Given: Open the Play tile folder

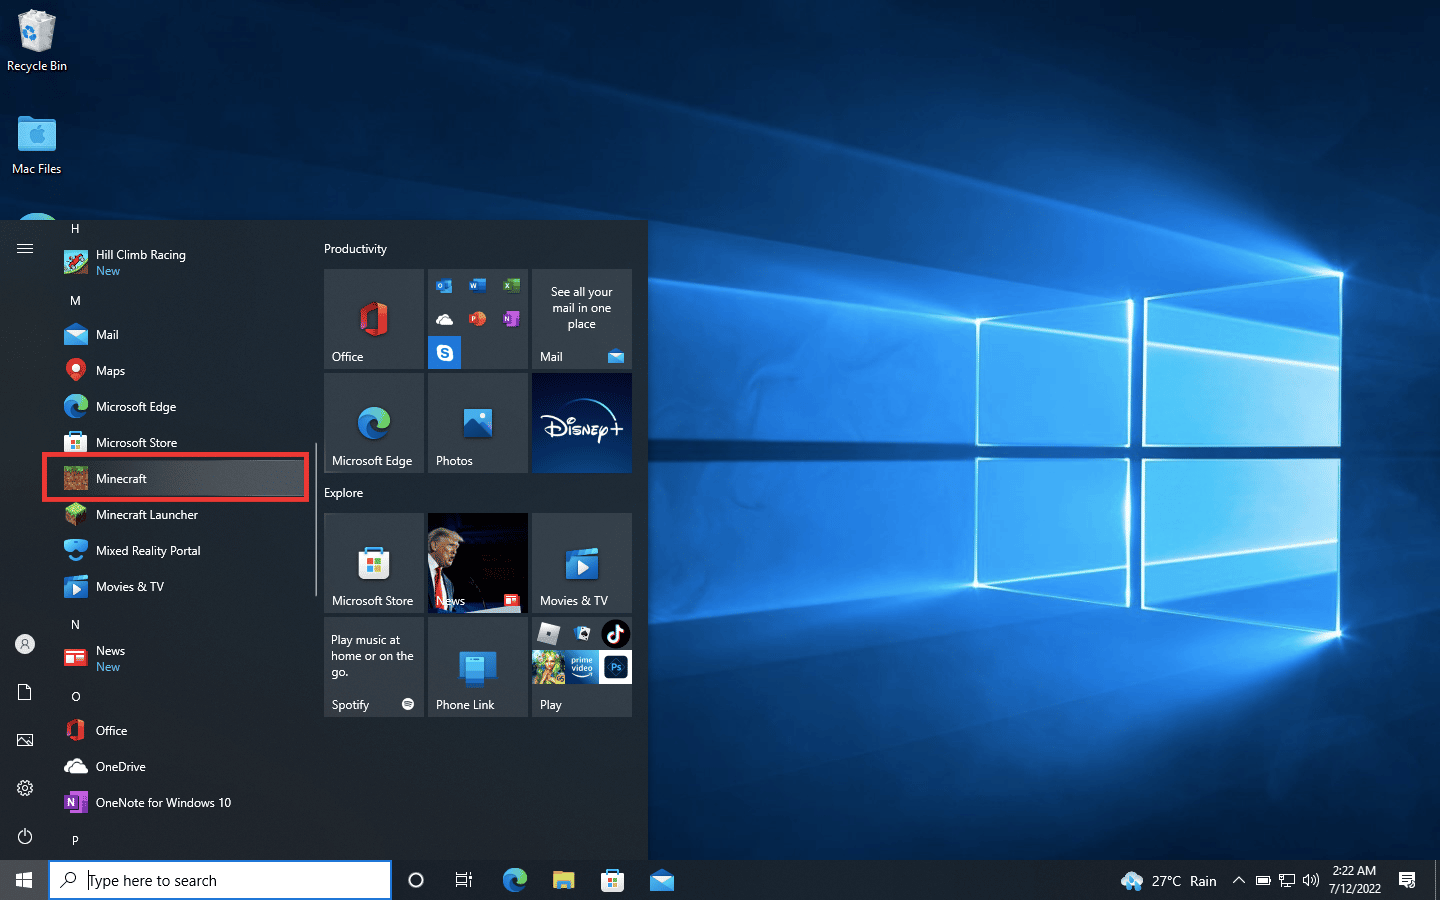Looking at the screenshot, I should [x=582, y=667].
